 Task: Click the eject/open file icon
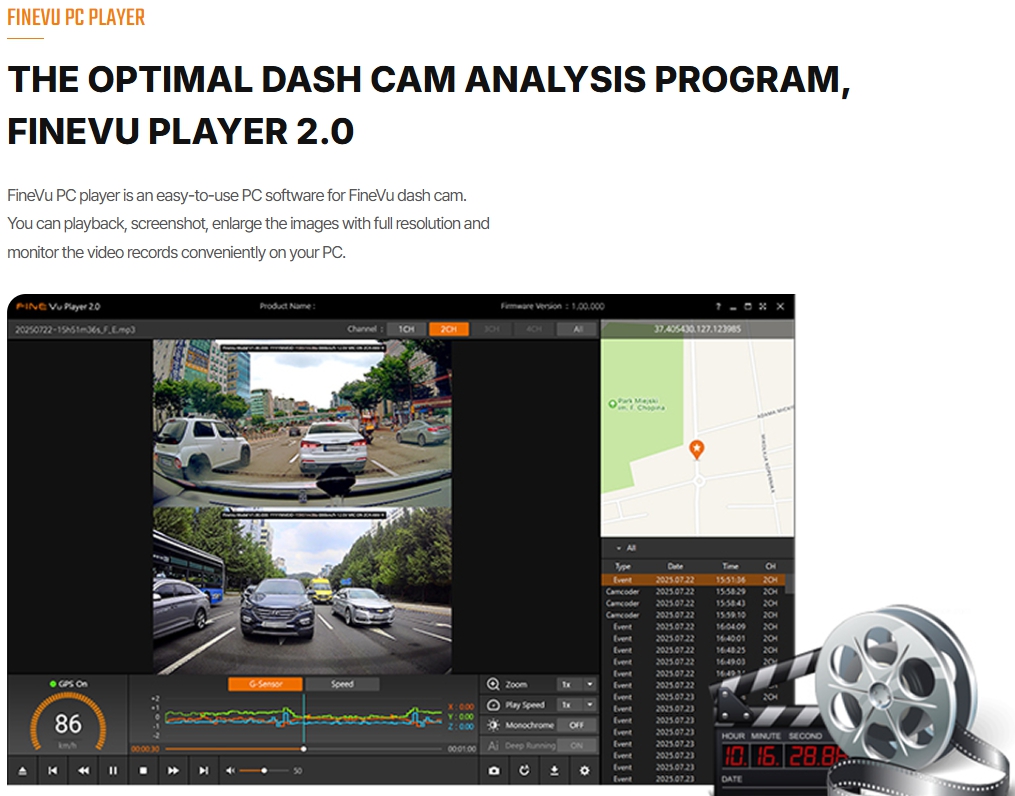pos(23,771)
